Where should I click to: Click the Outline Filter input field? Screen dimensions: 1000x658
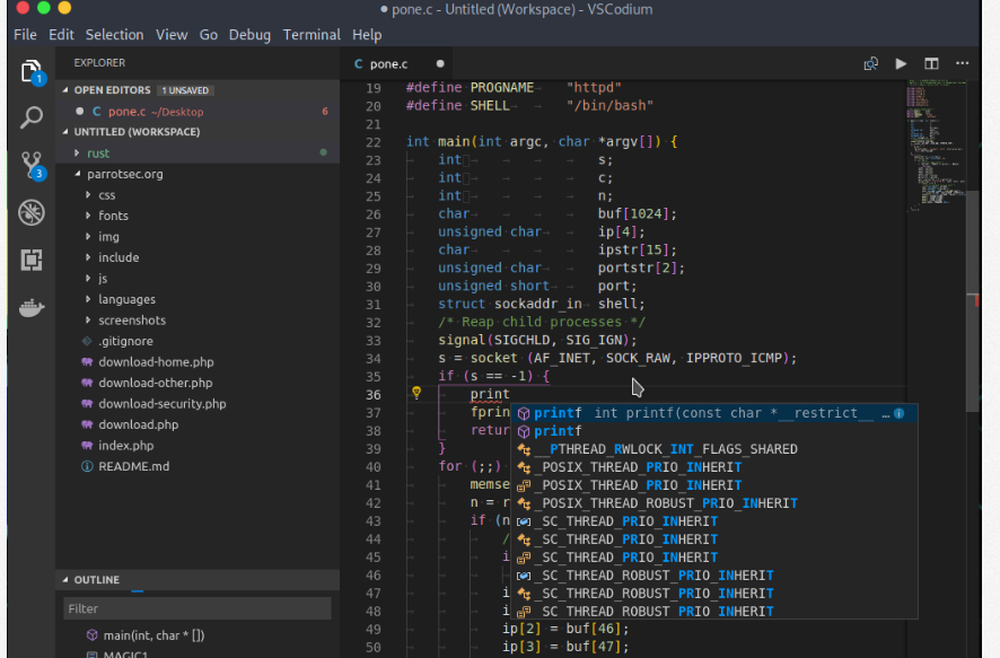(x=197, y=608)
